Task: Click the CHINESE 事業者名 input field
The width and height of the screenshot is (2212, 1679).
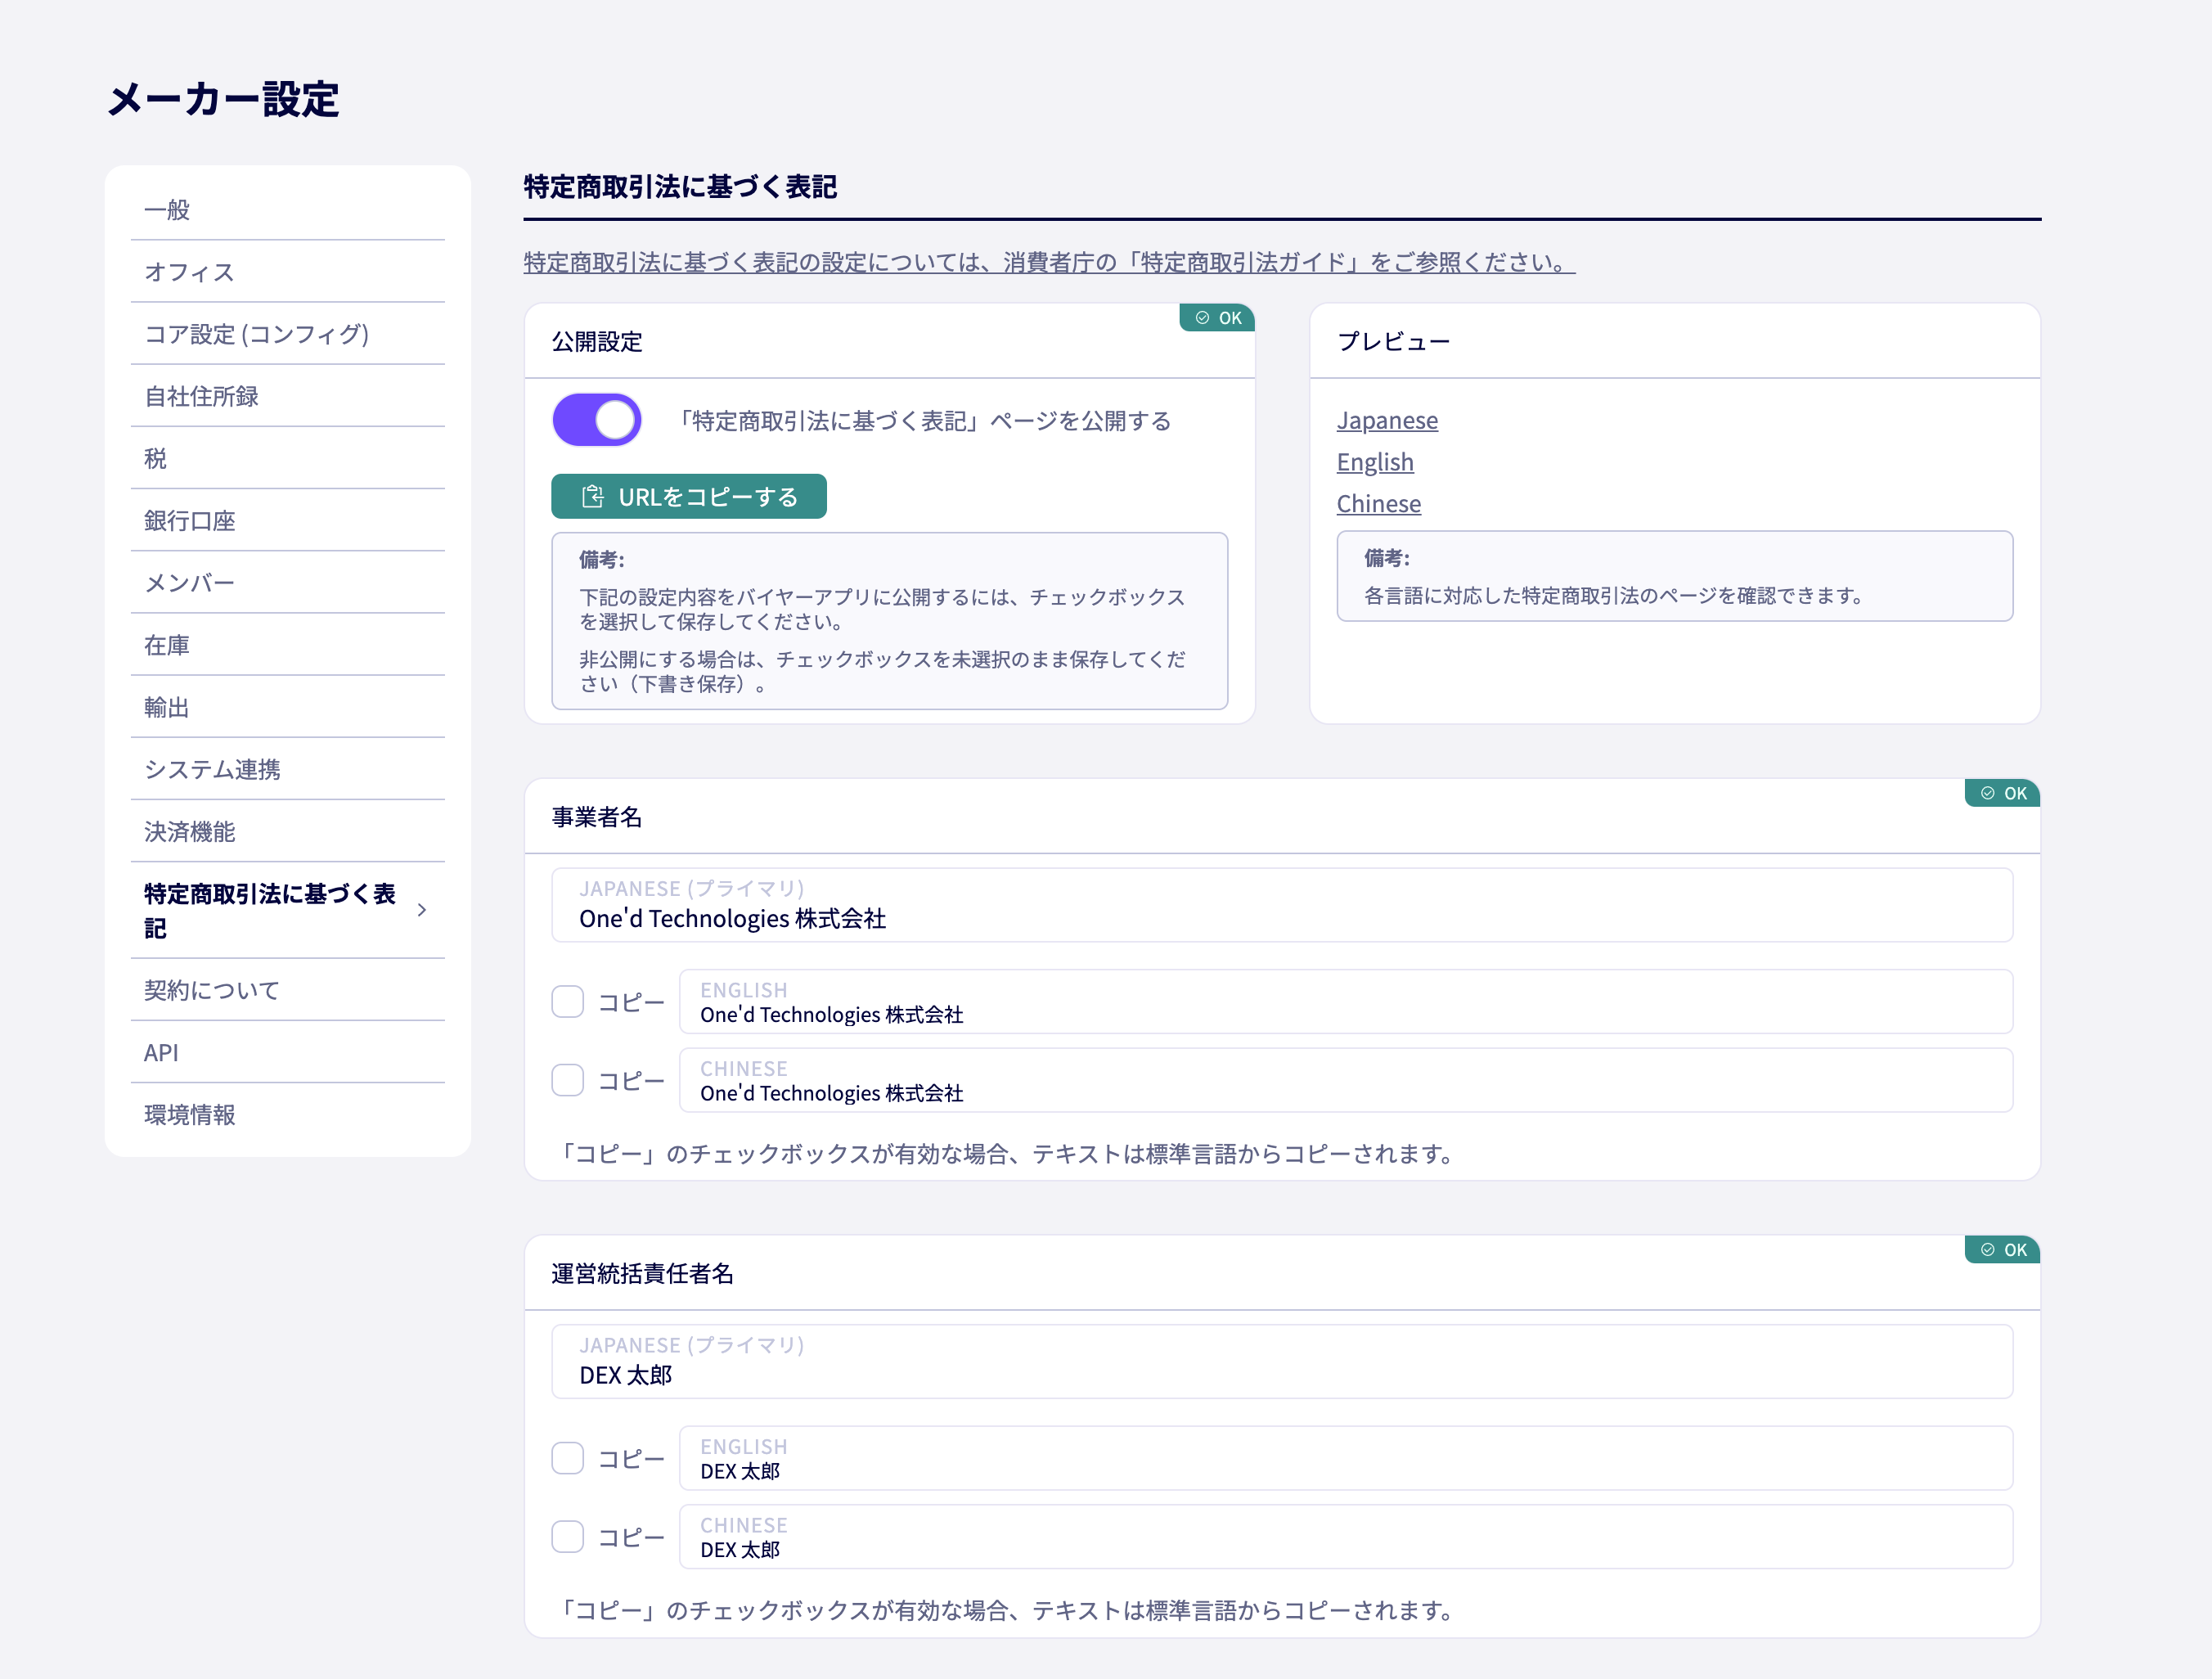Action: 1346,1080
